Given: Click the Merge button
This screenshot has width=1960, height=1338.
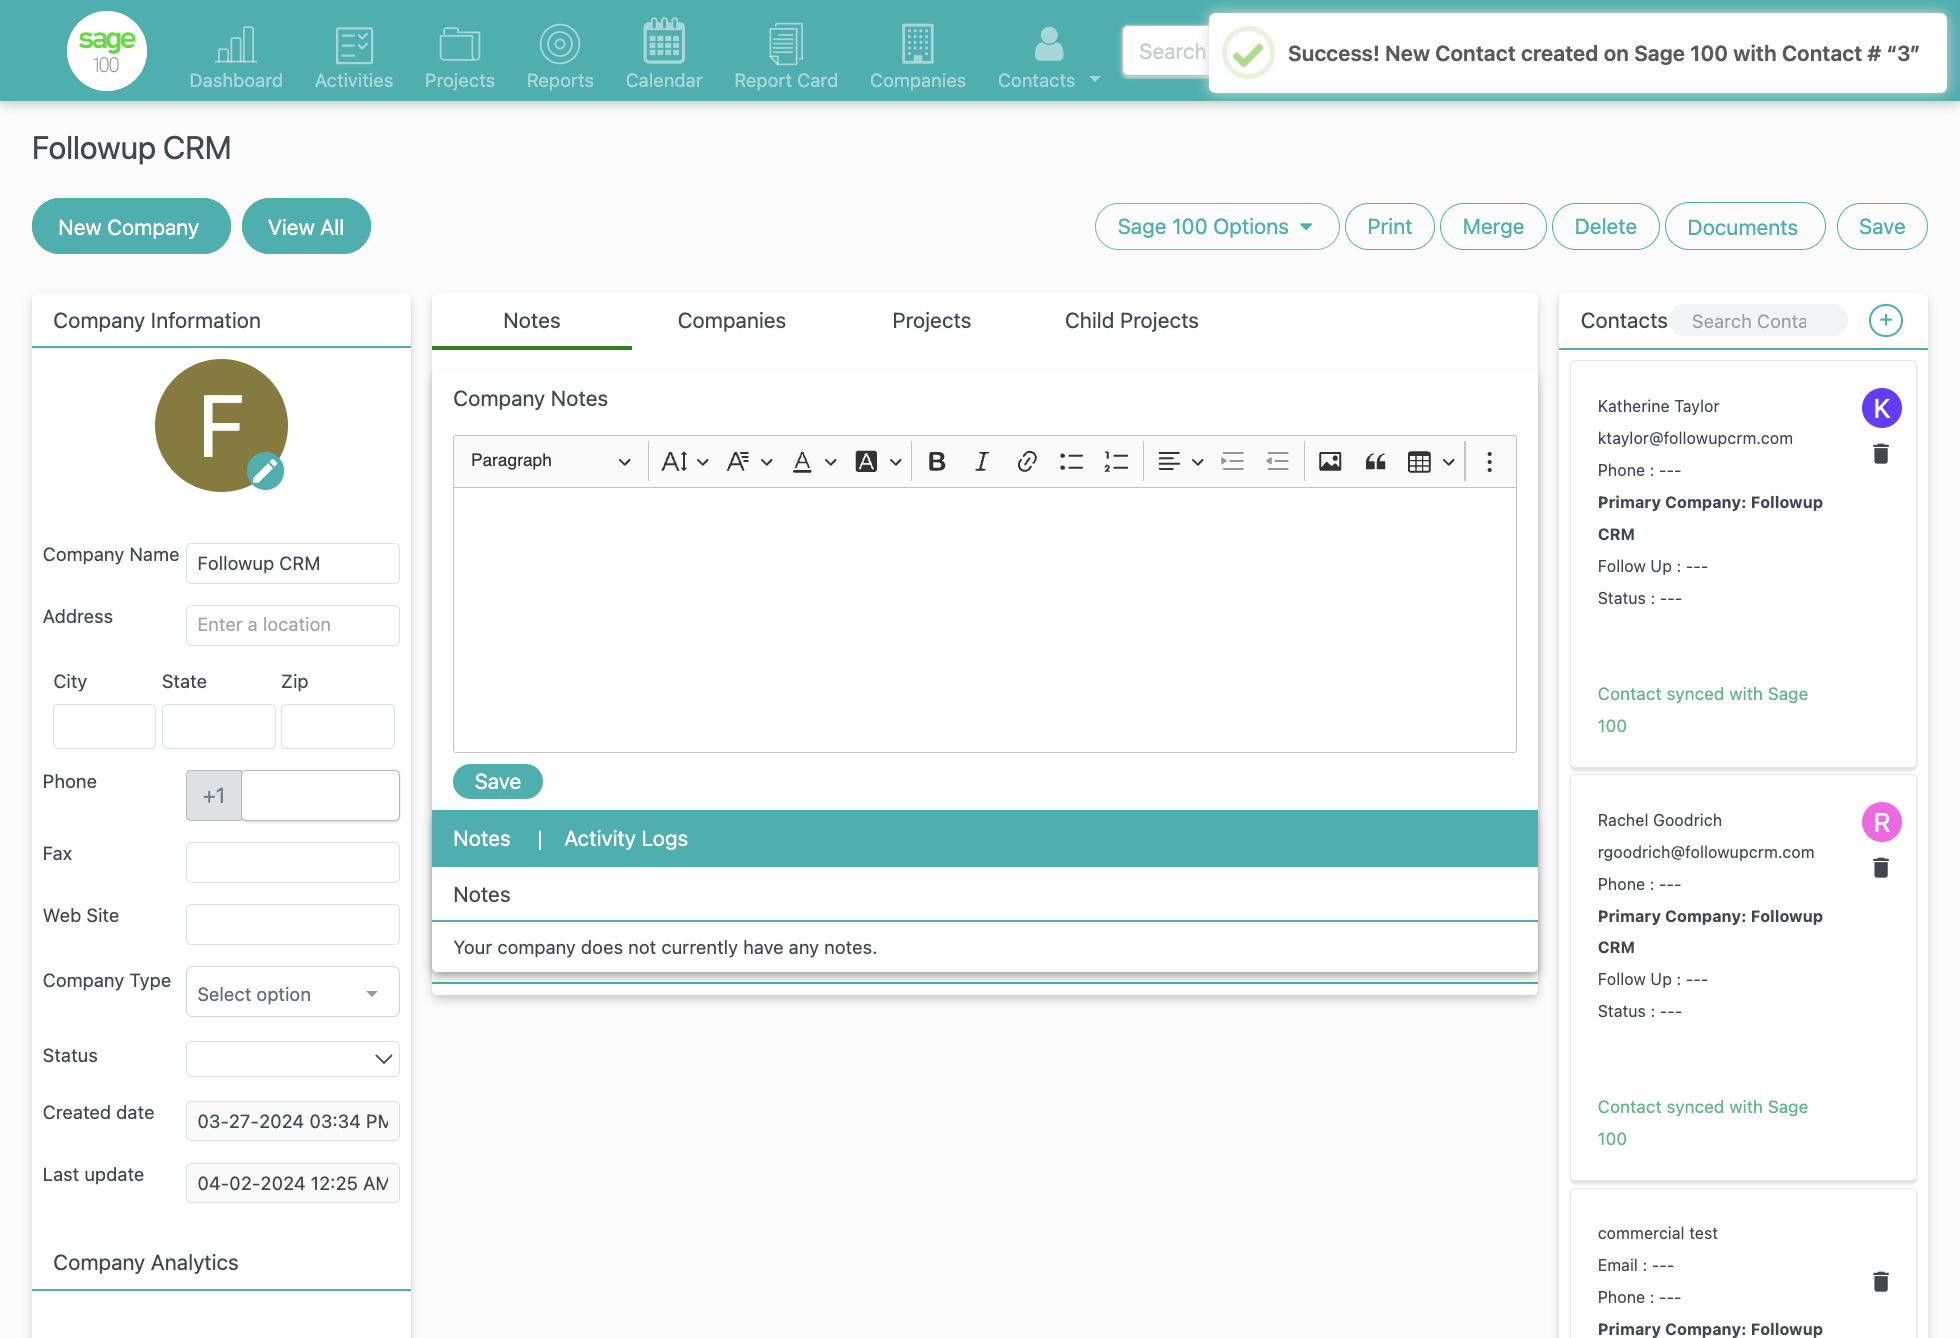Looking at the screenshot, I should tap(1493, 227).
